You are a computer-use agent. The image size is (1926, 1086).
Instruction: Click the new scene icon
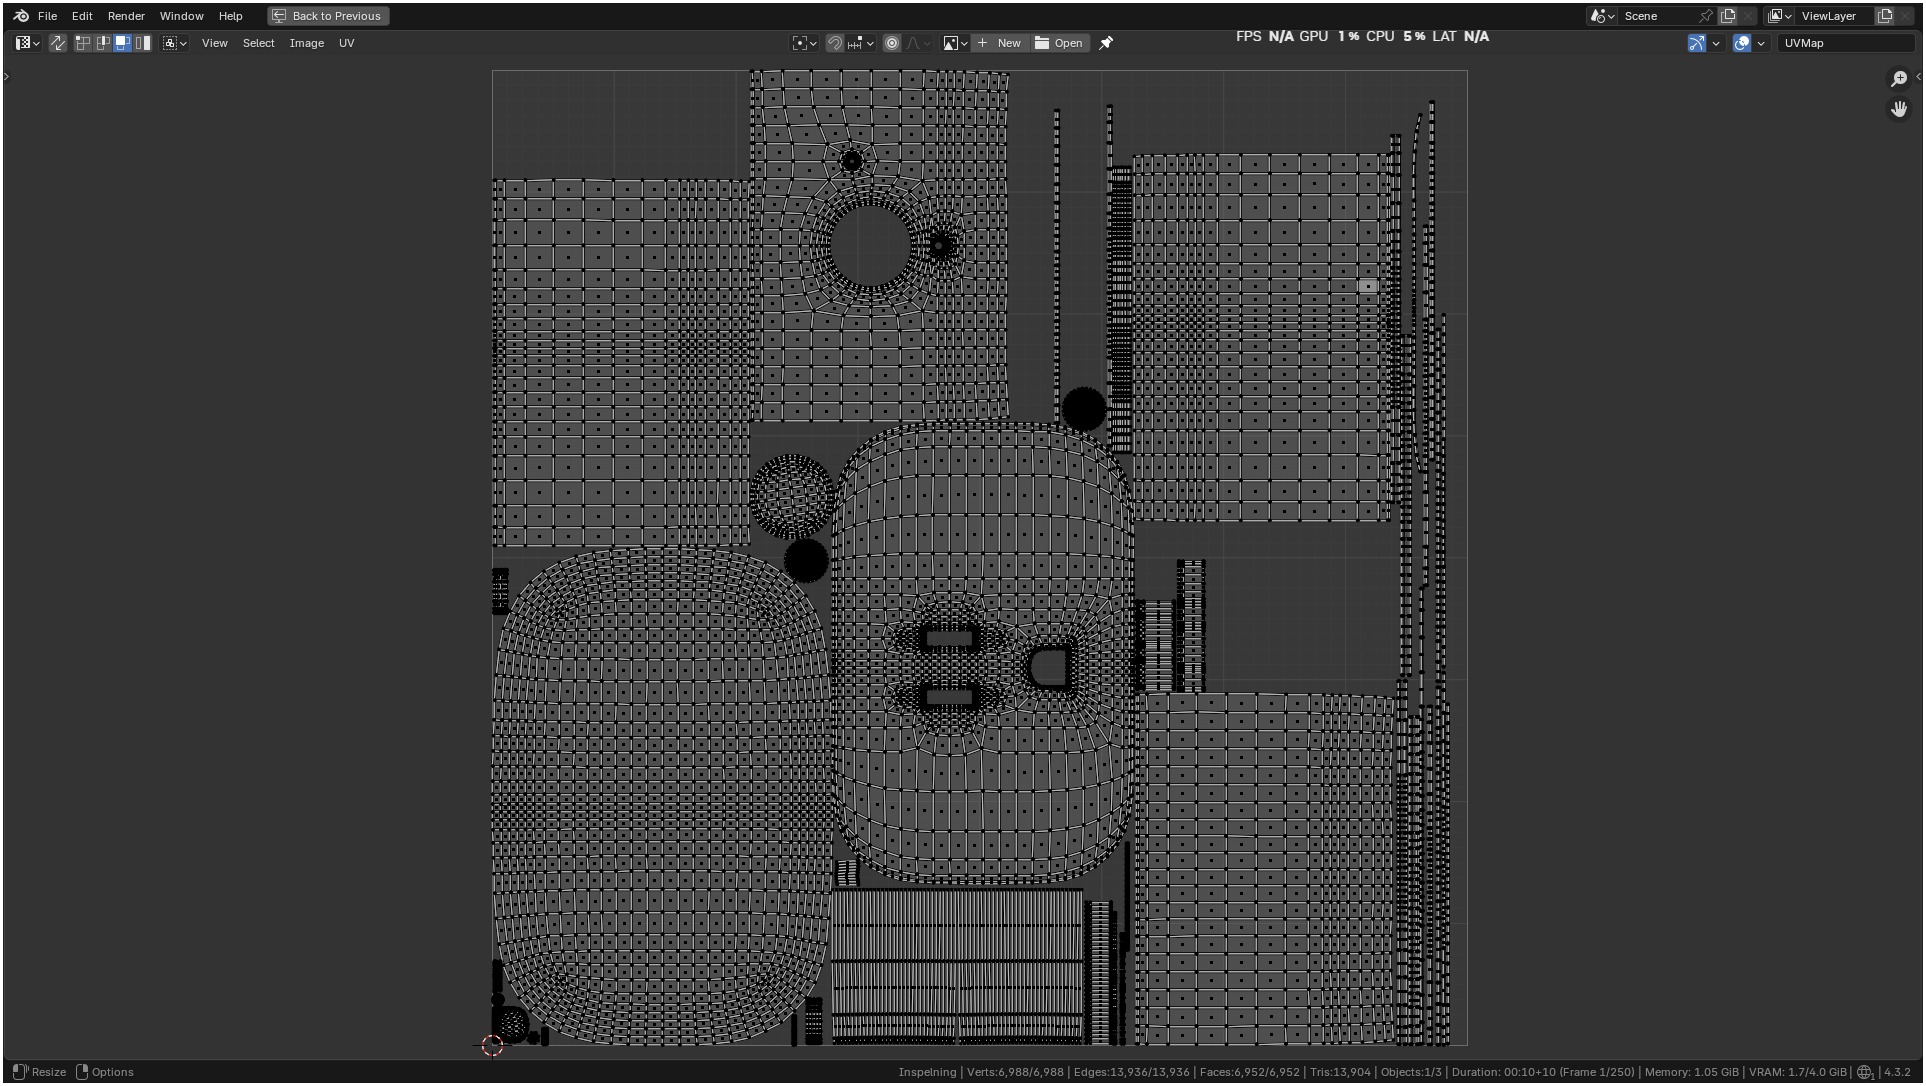pyautogui.click(x=1728, y=16)
